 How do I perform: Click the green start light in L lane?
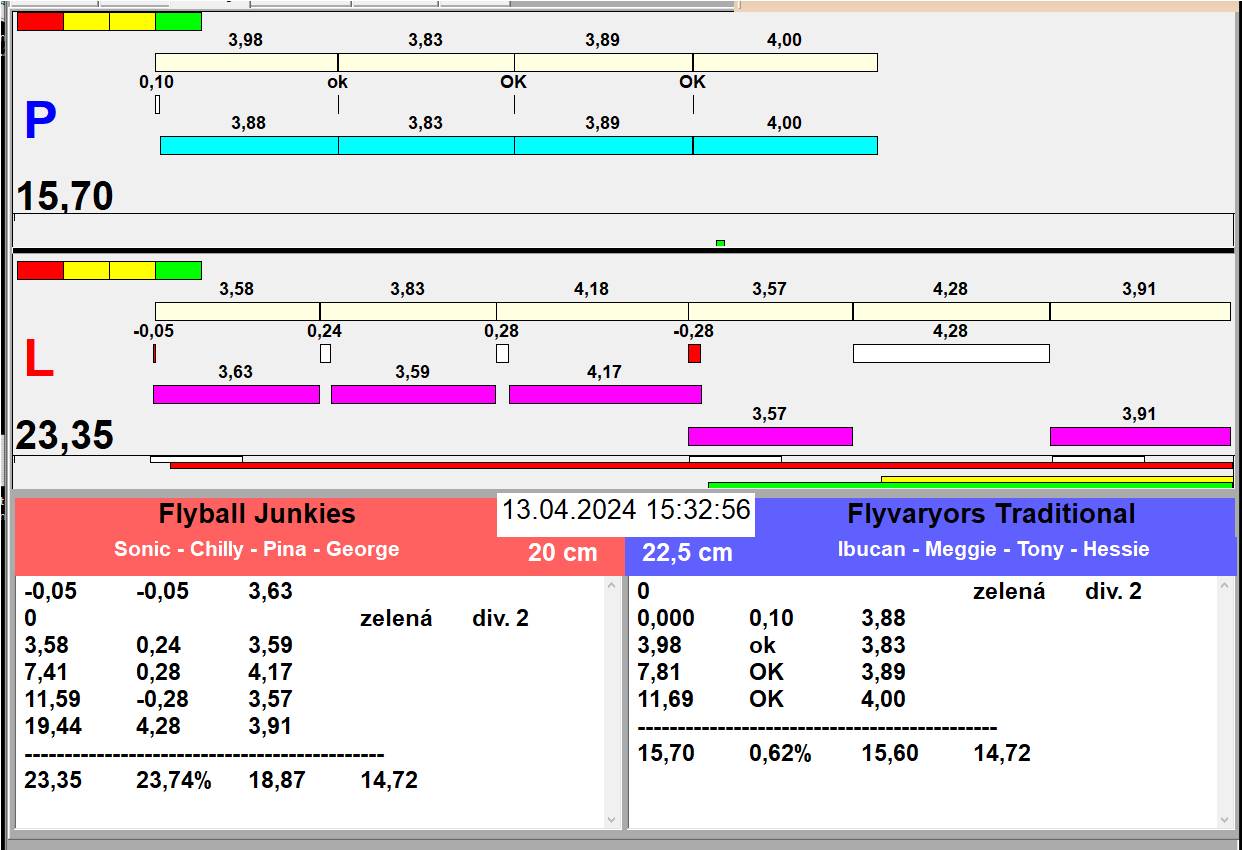point(178,270)
